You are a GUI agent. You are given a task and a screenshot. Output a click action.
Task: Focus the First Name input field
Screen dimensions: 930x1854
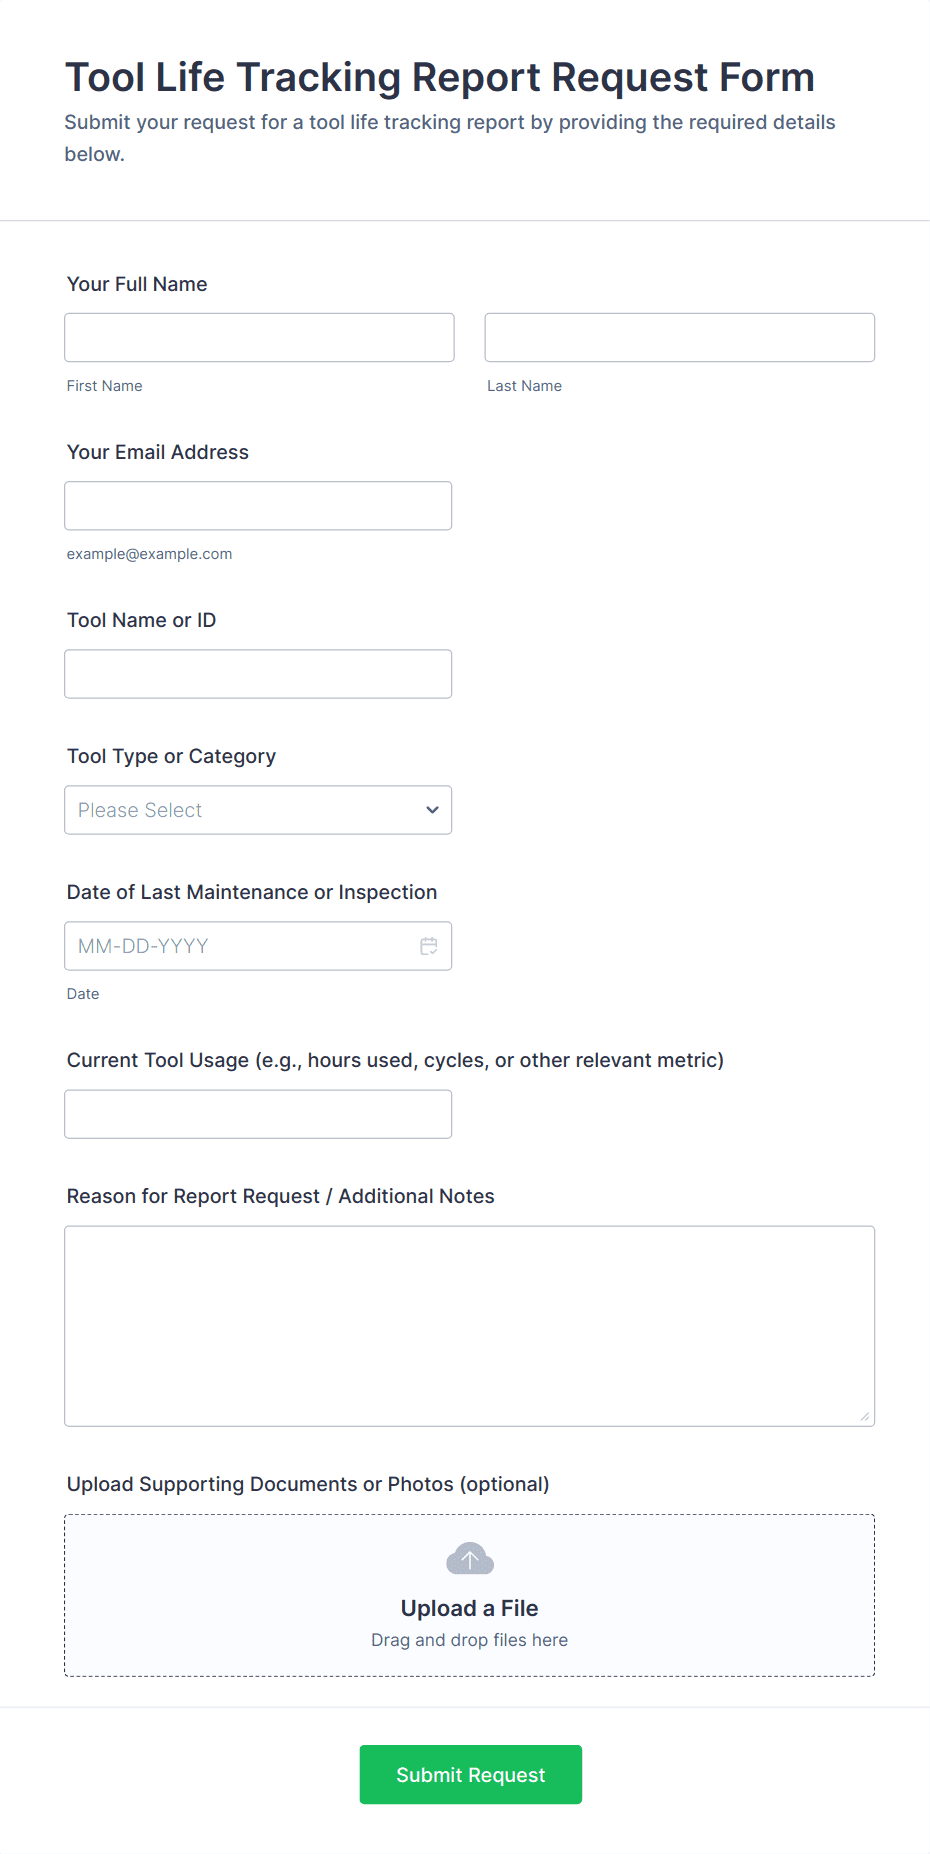259,338
